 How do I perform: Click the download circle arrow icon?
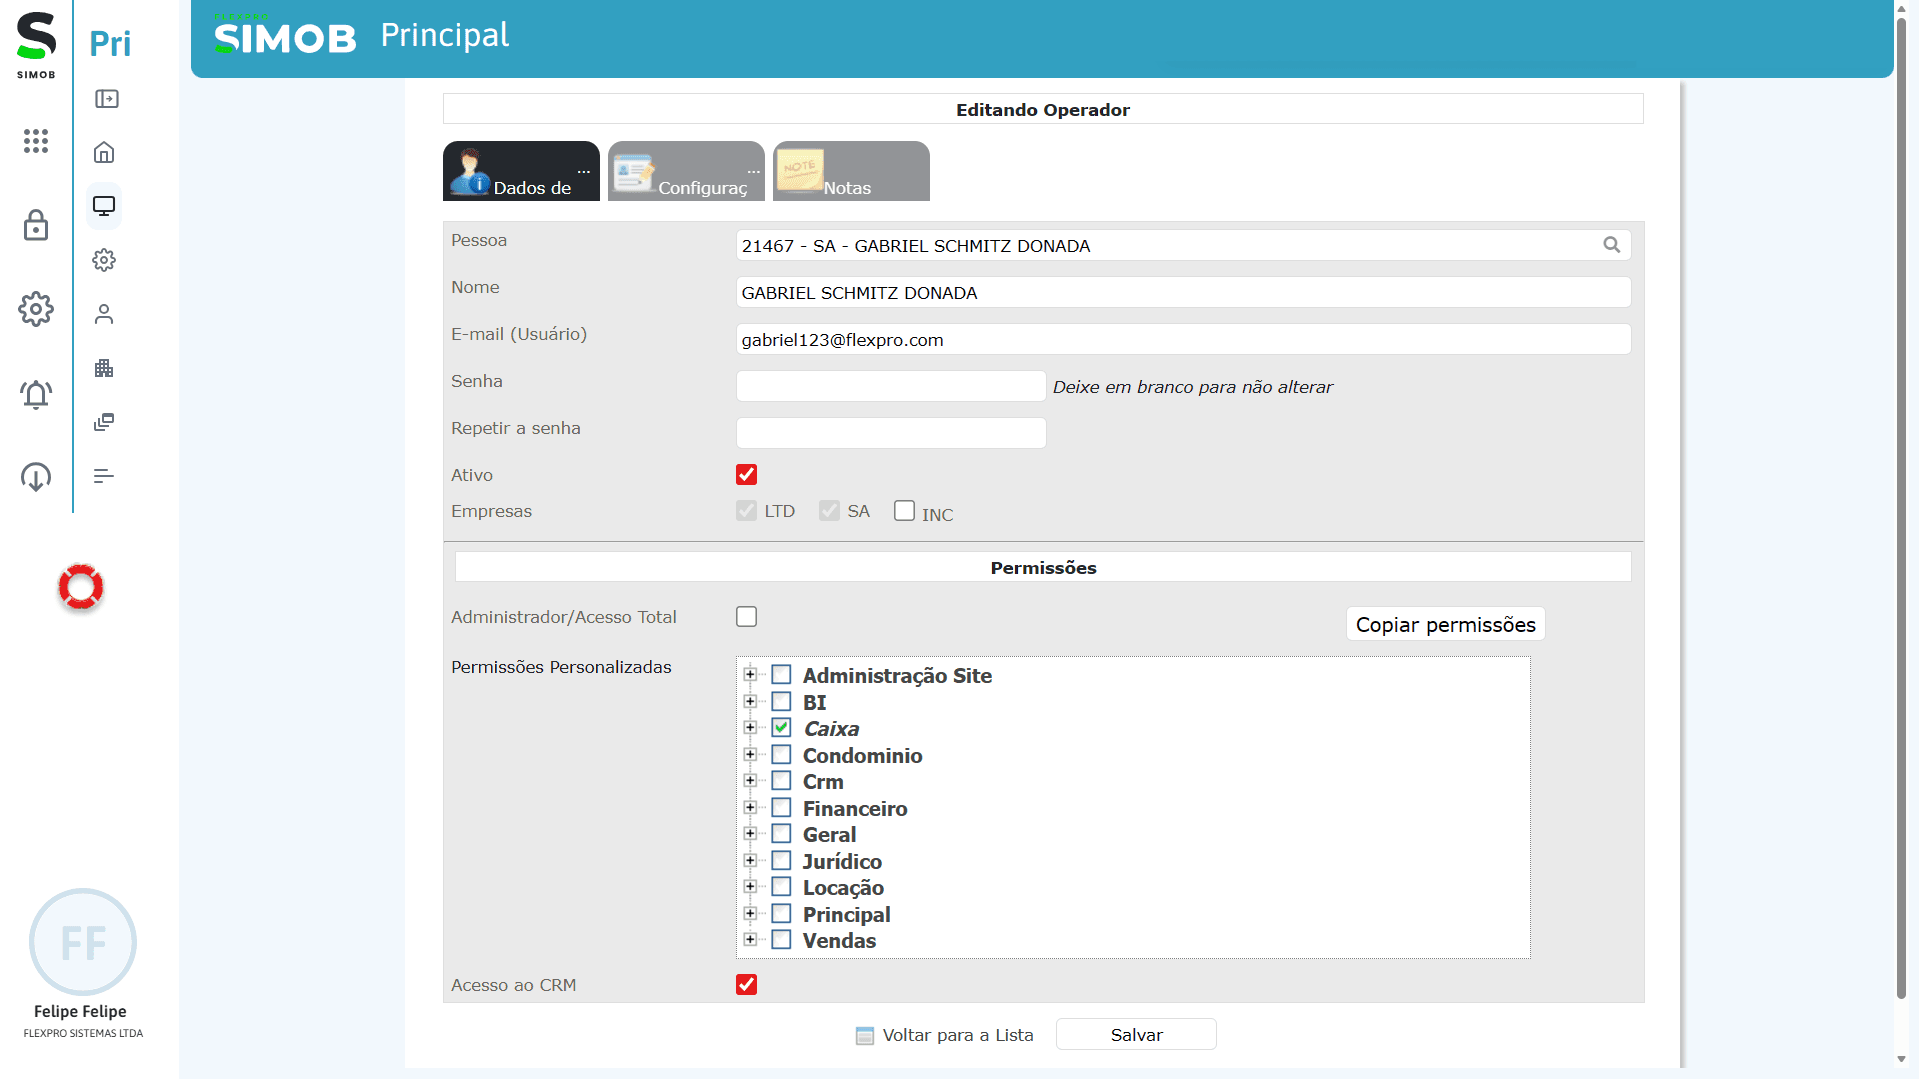[x=36, y=477]
